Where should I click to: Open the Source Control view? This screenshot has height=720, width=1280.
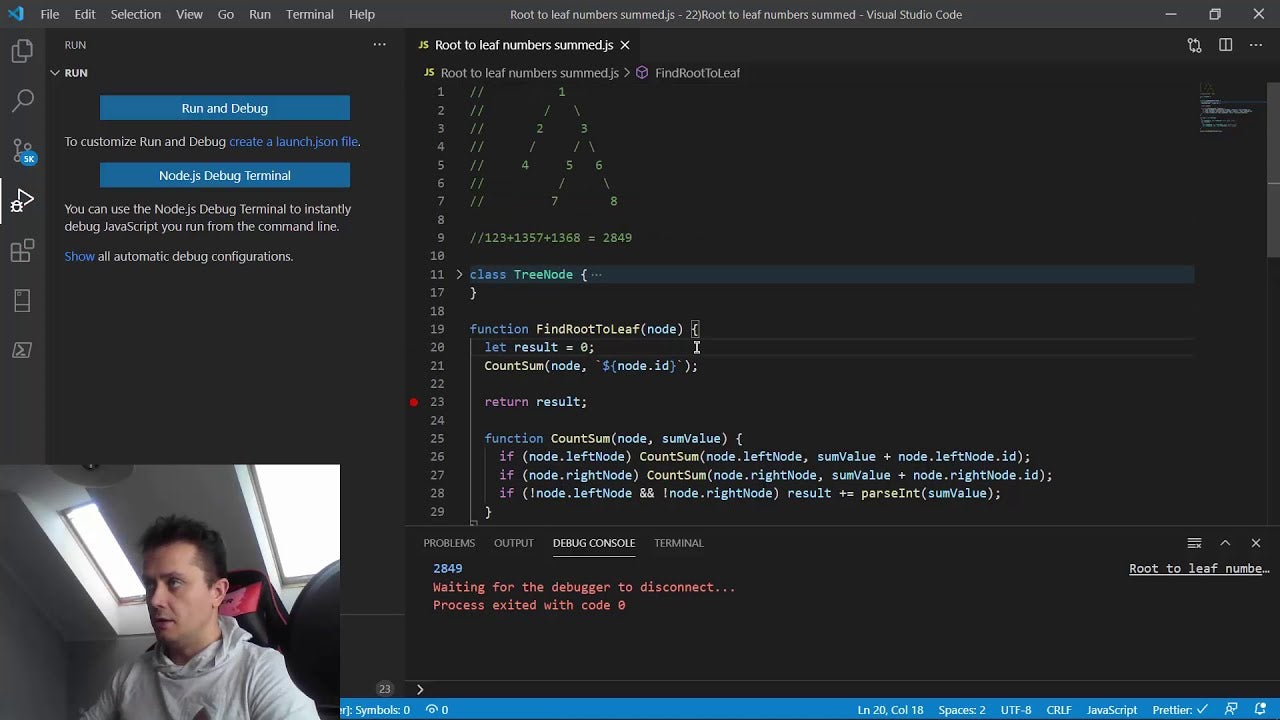pyautogui.click(x=22, y=151)
